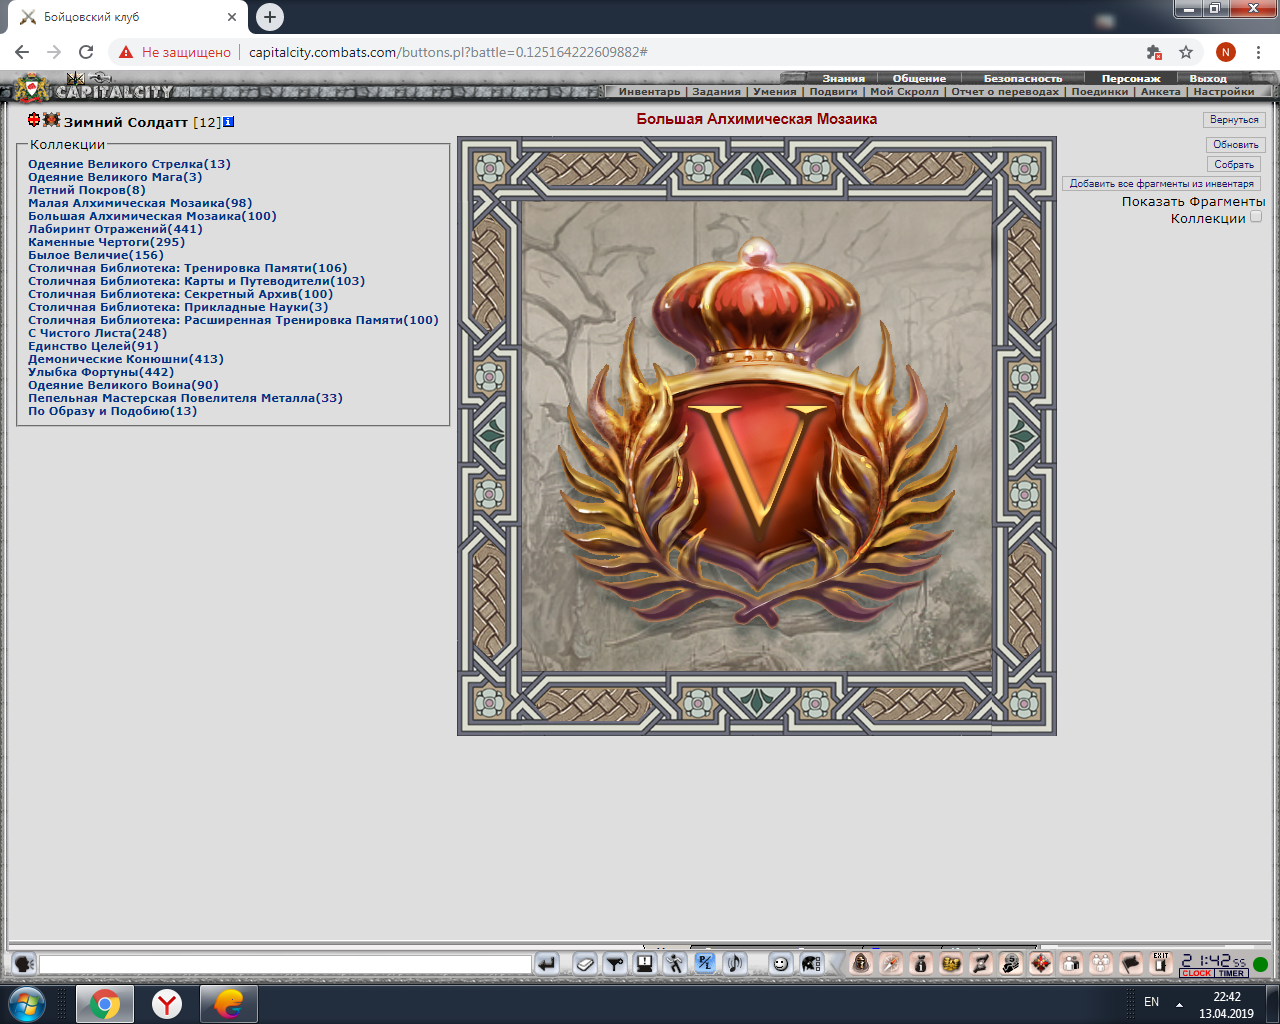This screenshot has width=1280, height=1024.
Task: Open Пепельная Мастерская Повелителя Металла(33) collection
Action: click(x=185, y=398)
